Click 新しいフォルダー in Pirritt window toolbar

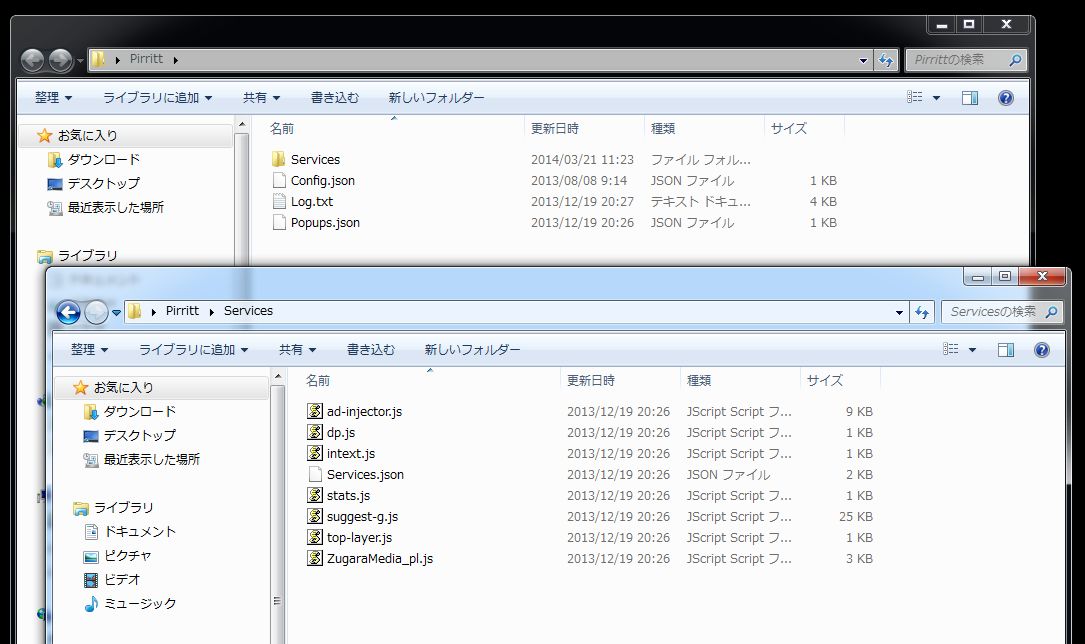437,98
